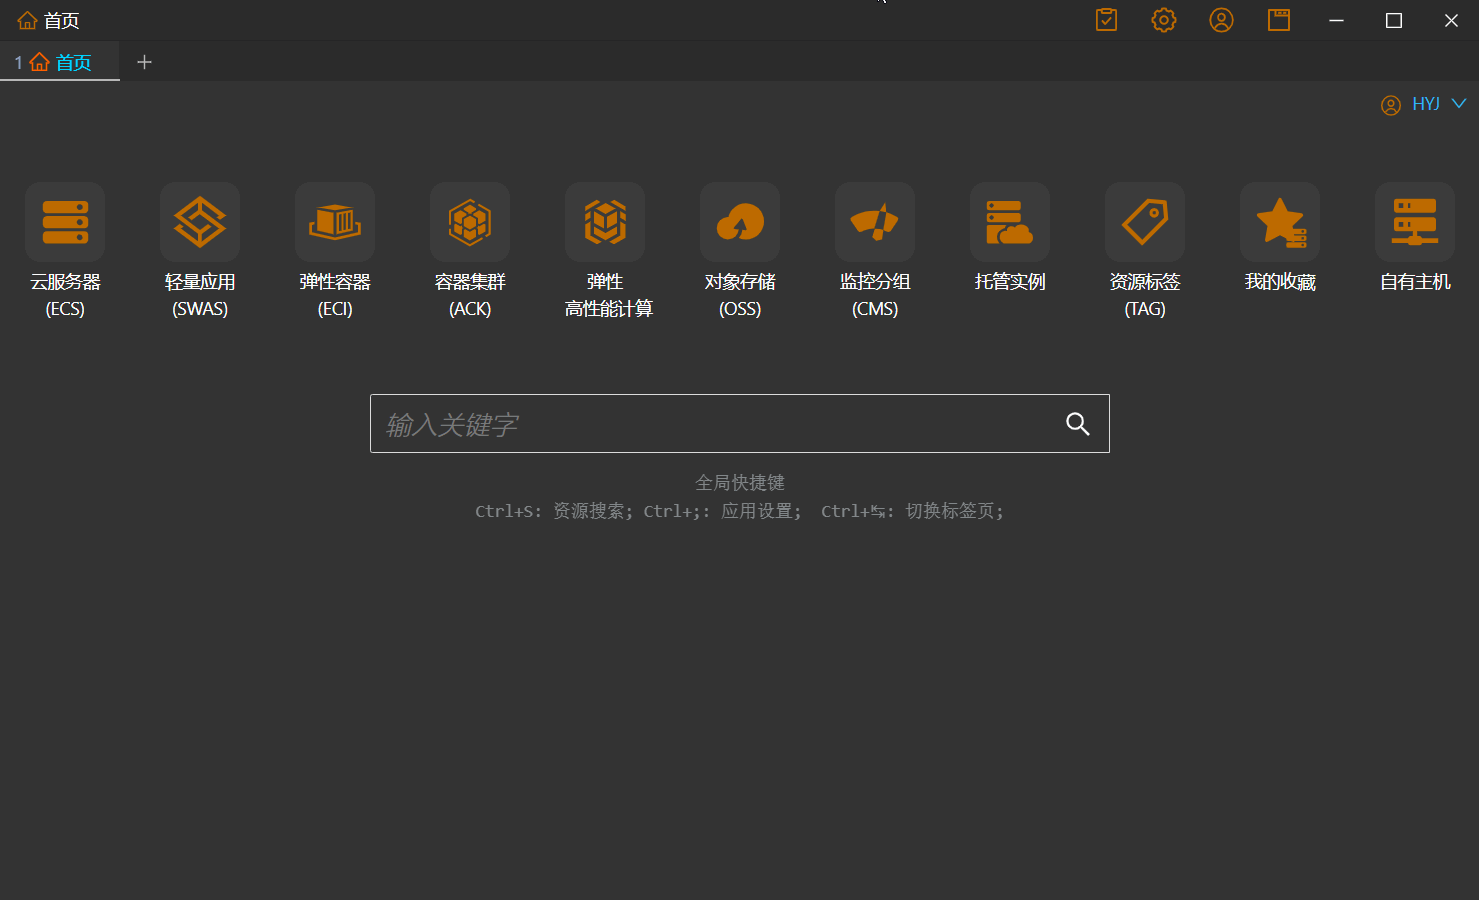Open the 弹性高性能计算 icon
The width and height of the screenshot is (1479, 900).
tap(605, 222)
